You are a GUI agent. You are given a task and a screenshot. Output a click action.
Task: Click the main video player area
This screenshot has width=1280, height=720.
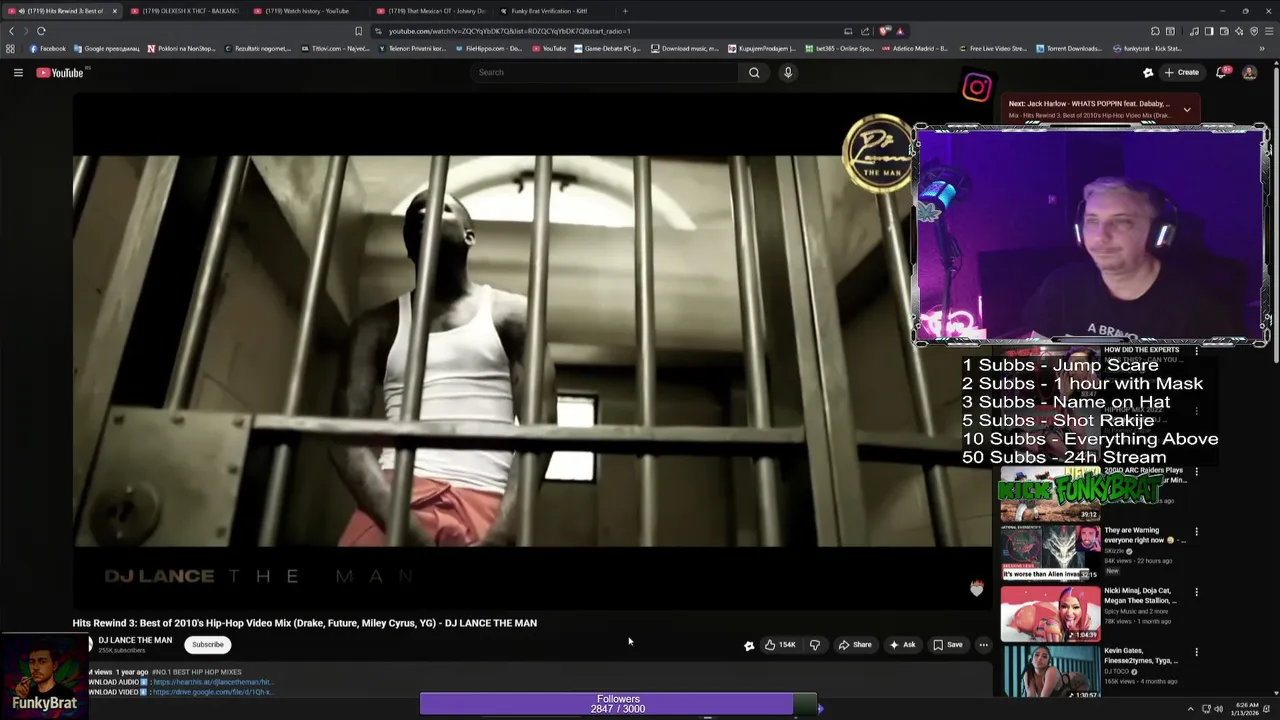click(532, 350)
